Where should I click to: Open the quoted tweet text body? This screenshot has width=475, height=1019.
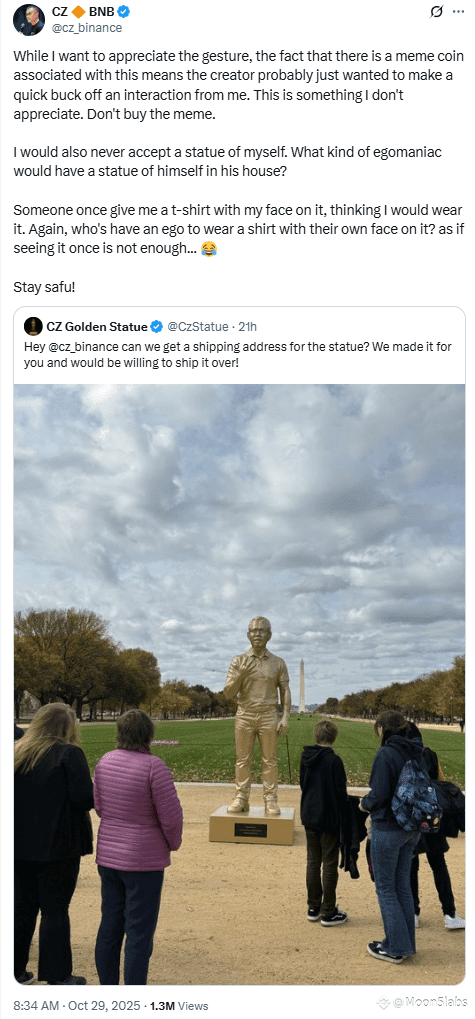238,354
